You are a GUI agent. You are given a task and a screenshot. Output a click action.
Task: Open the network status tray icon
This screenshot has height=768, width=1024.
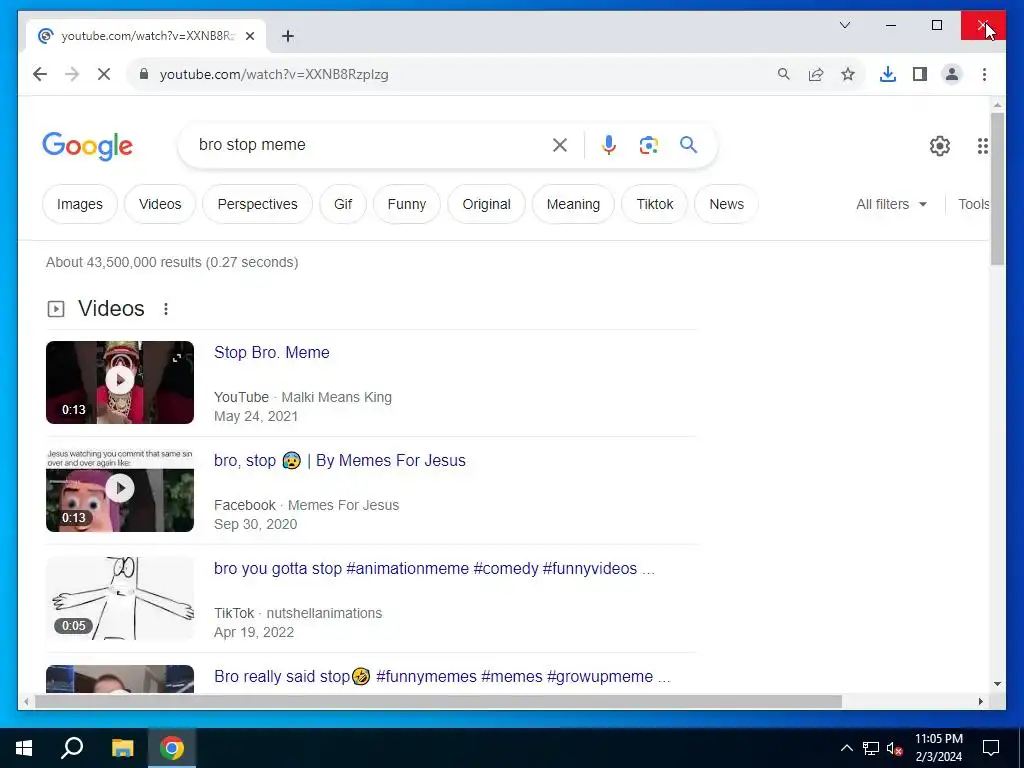coord(871,748)
